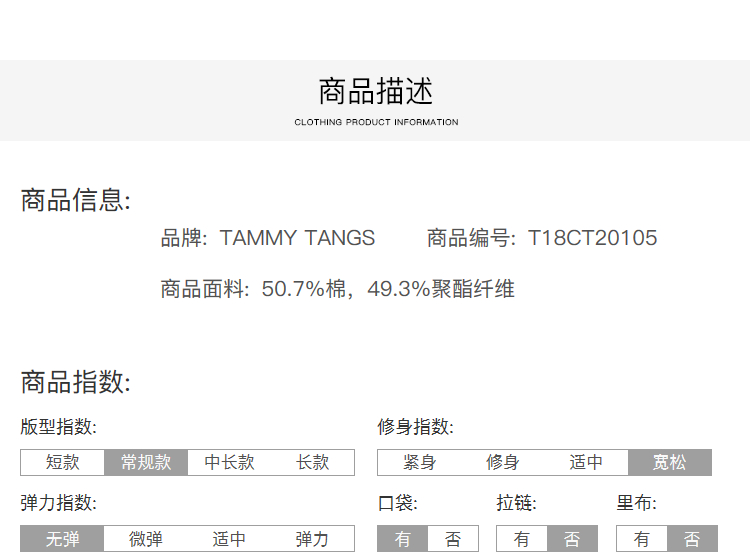Click the product number T18CT20105
This screenshot has height=552, width=750.
tap(592, 238)
